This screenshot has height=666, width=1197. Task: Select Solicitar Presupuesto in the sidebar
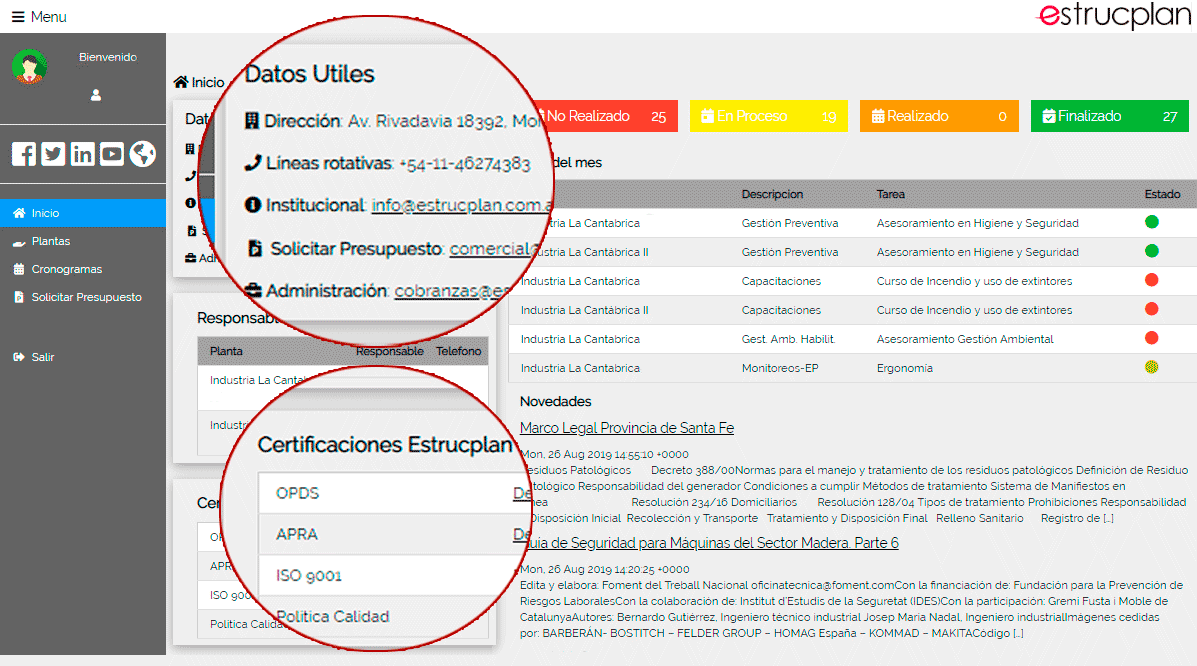(x=83, y=297)
